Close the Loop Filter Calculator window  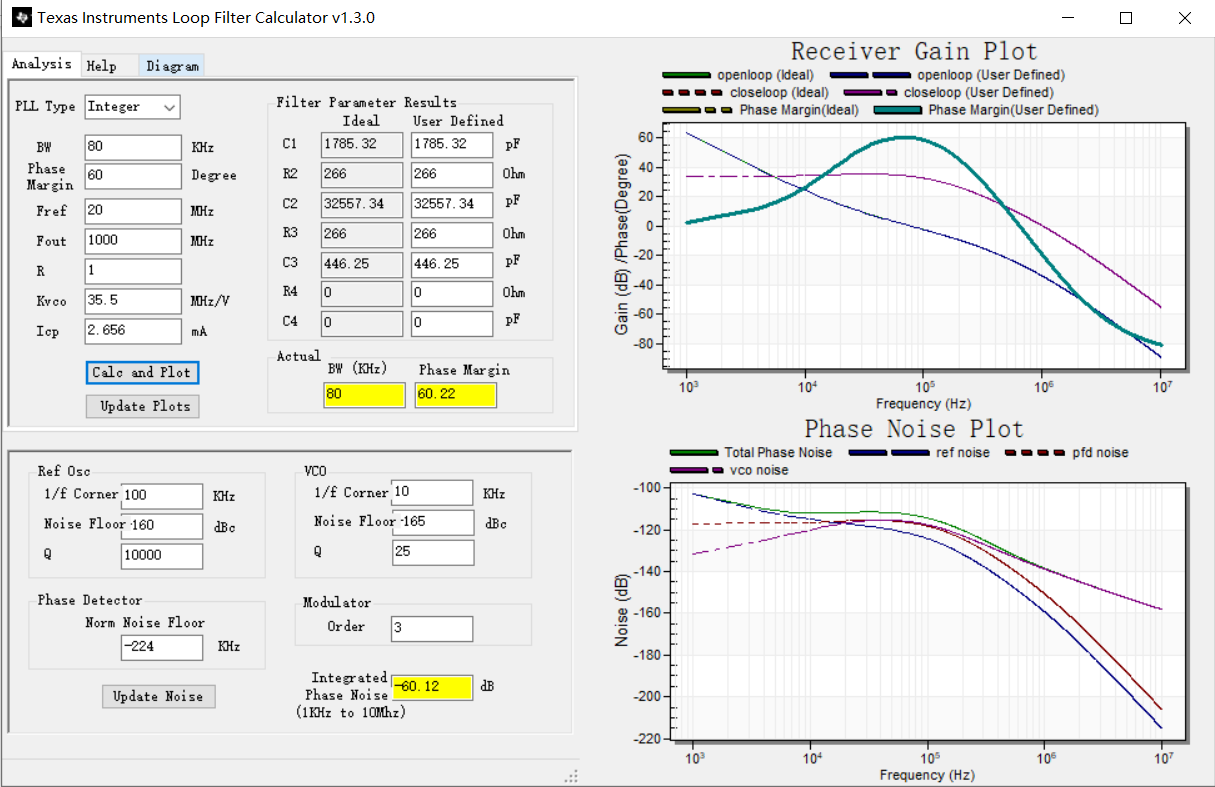click(1185, 18)
